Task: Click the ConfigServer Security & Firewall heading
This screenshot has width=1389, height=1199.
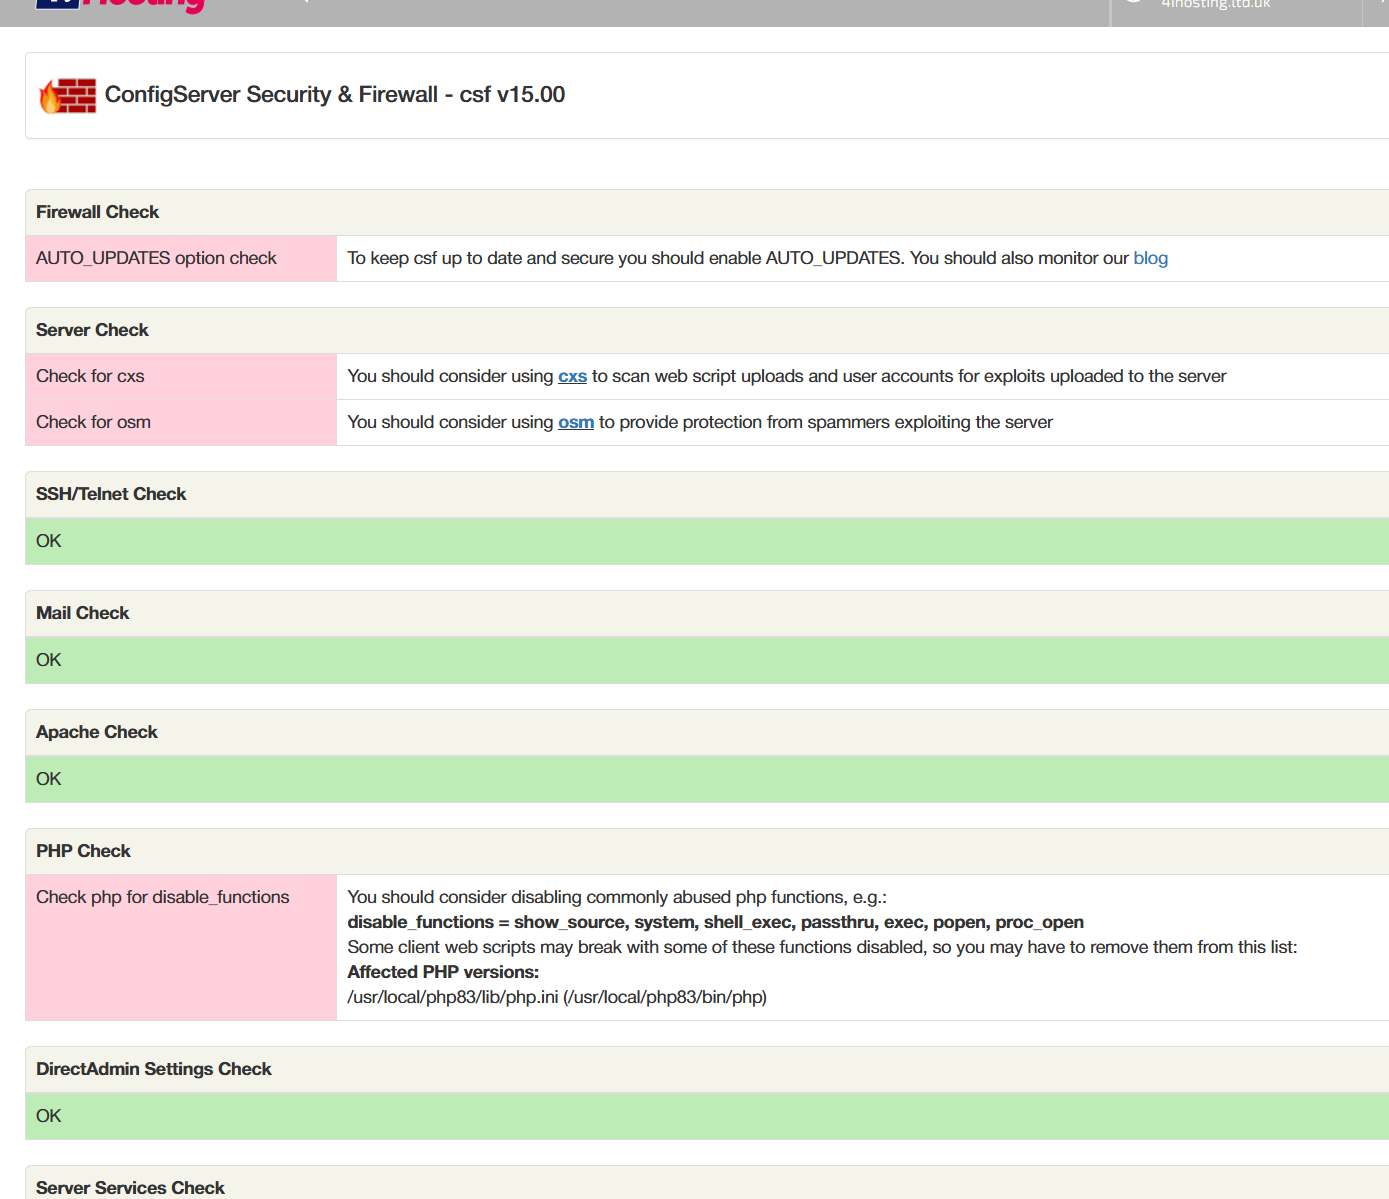Action: tap(335, 94)
